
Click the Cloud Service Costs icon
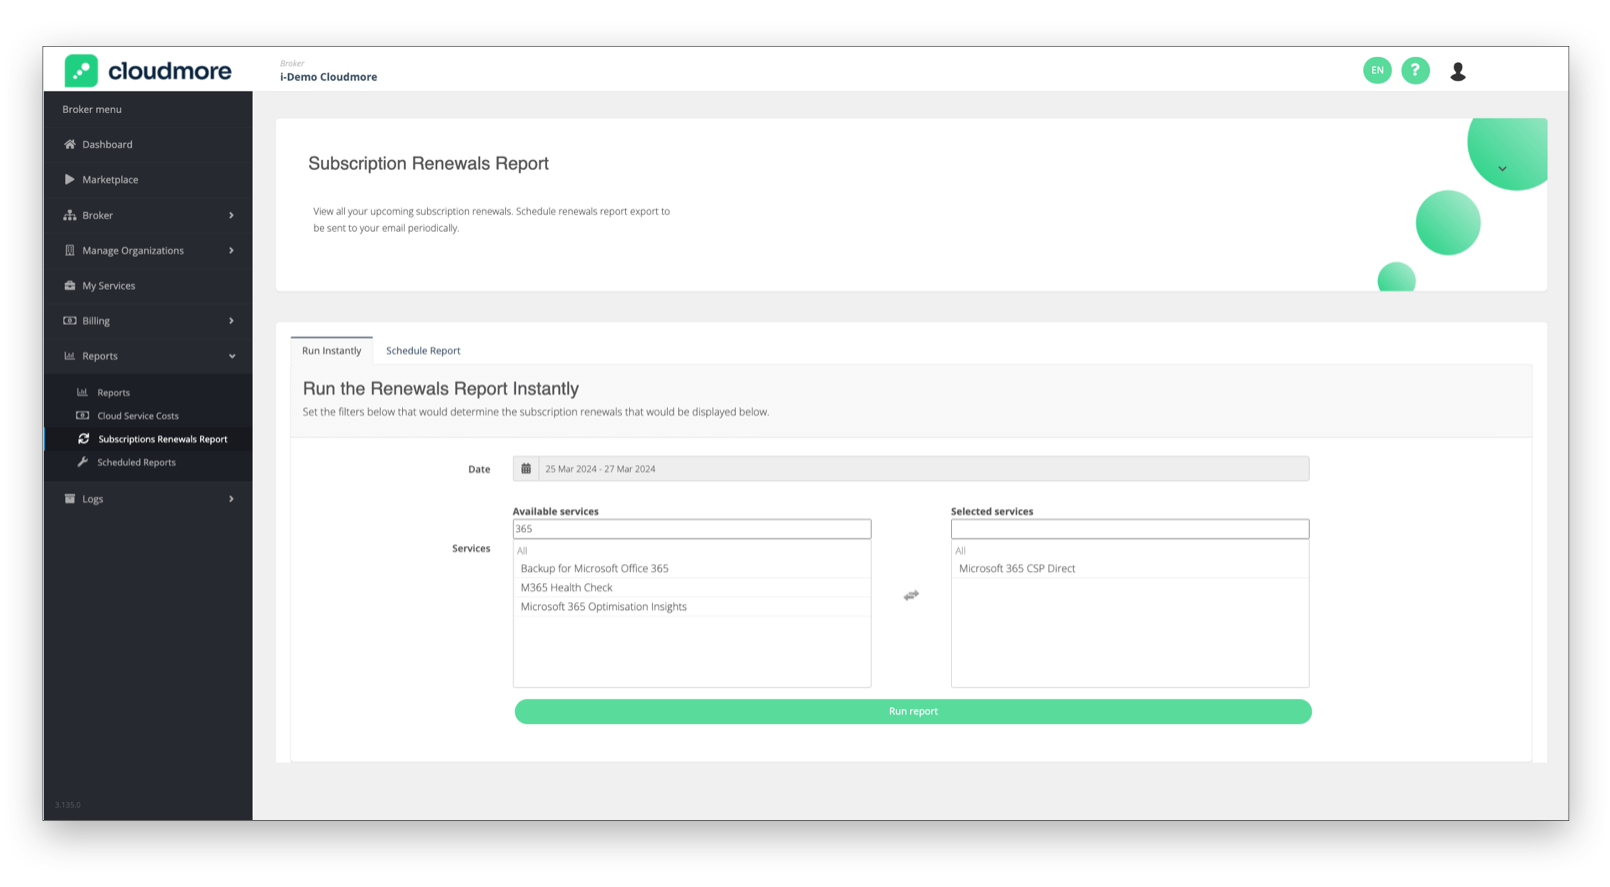(83, 415)
